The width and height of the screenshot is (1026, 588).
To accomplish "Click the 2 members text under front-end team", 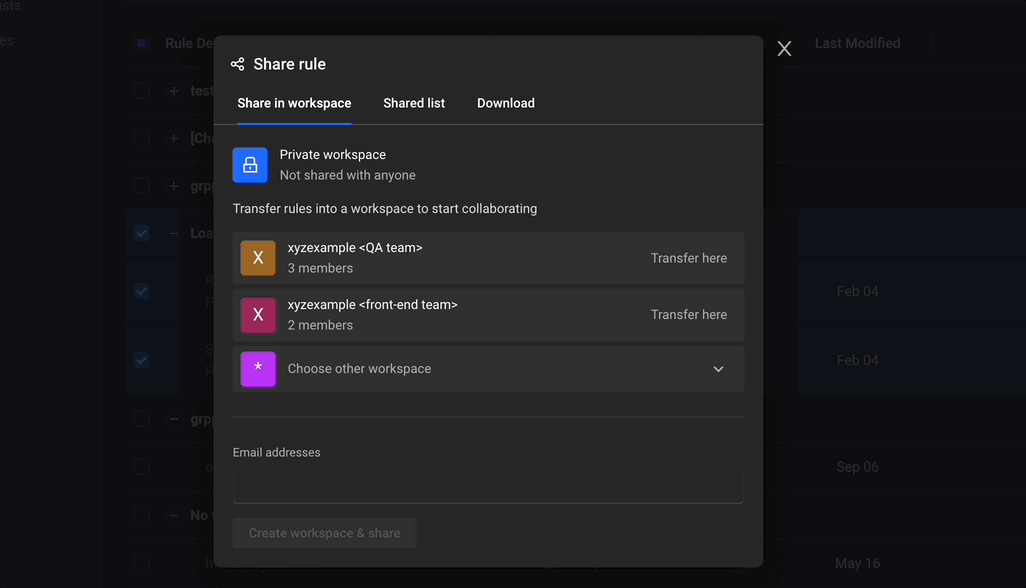I will click(320, 325).
